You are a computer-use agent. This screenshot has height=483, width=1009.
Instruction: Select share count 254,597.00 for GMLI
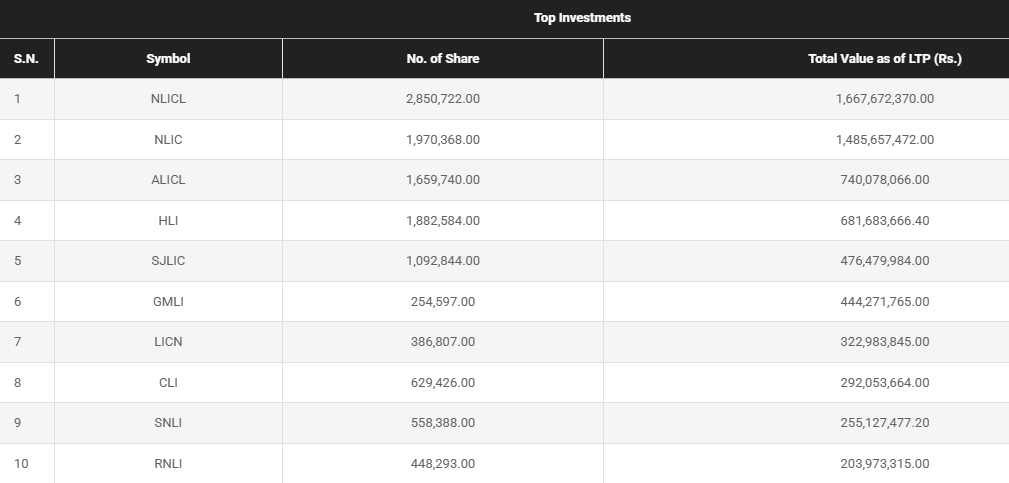[x=442, y=301]
